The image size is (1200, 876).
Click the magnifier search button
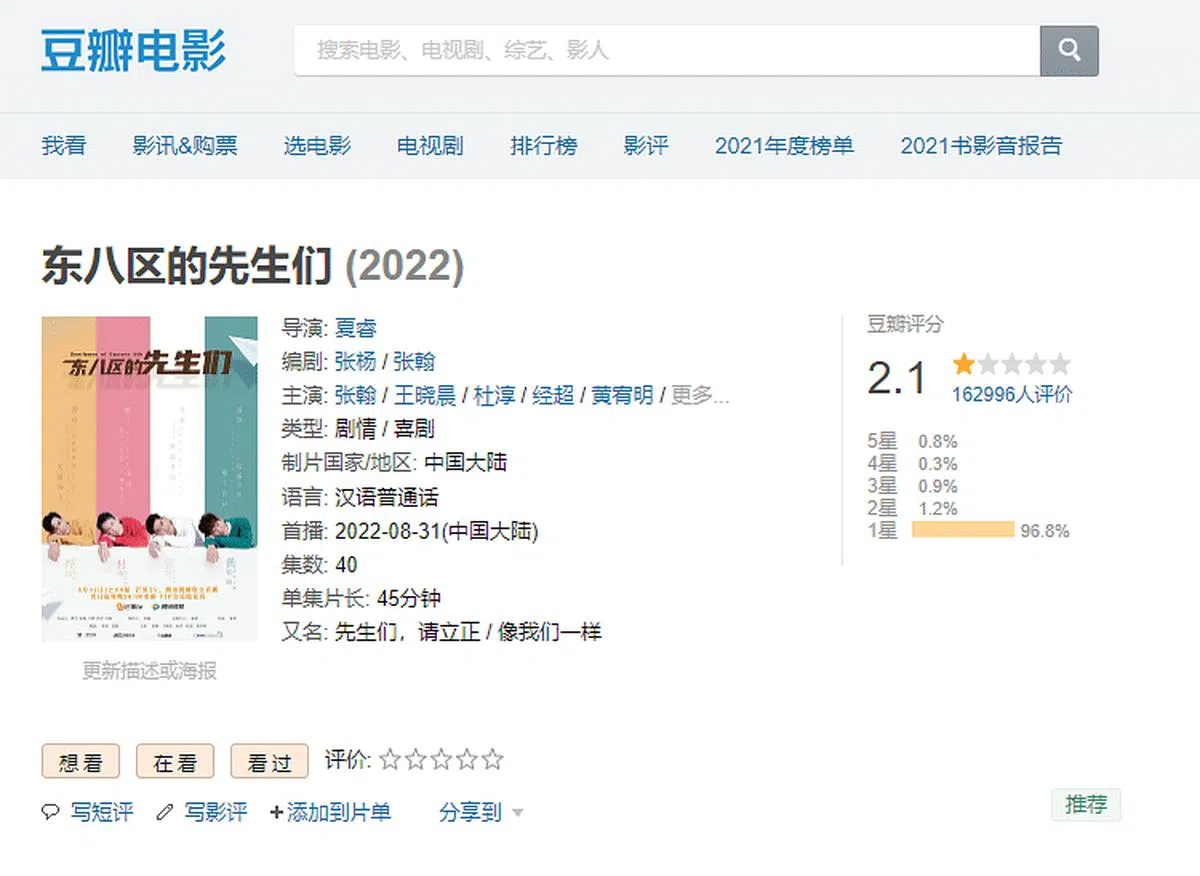[x=1069, y=50]
